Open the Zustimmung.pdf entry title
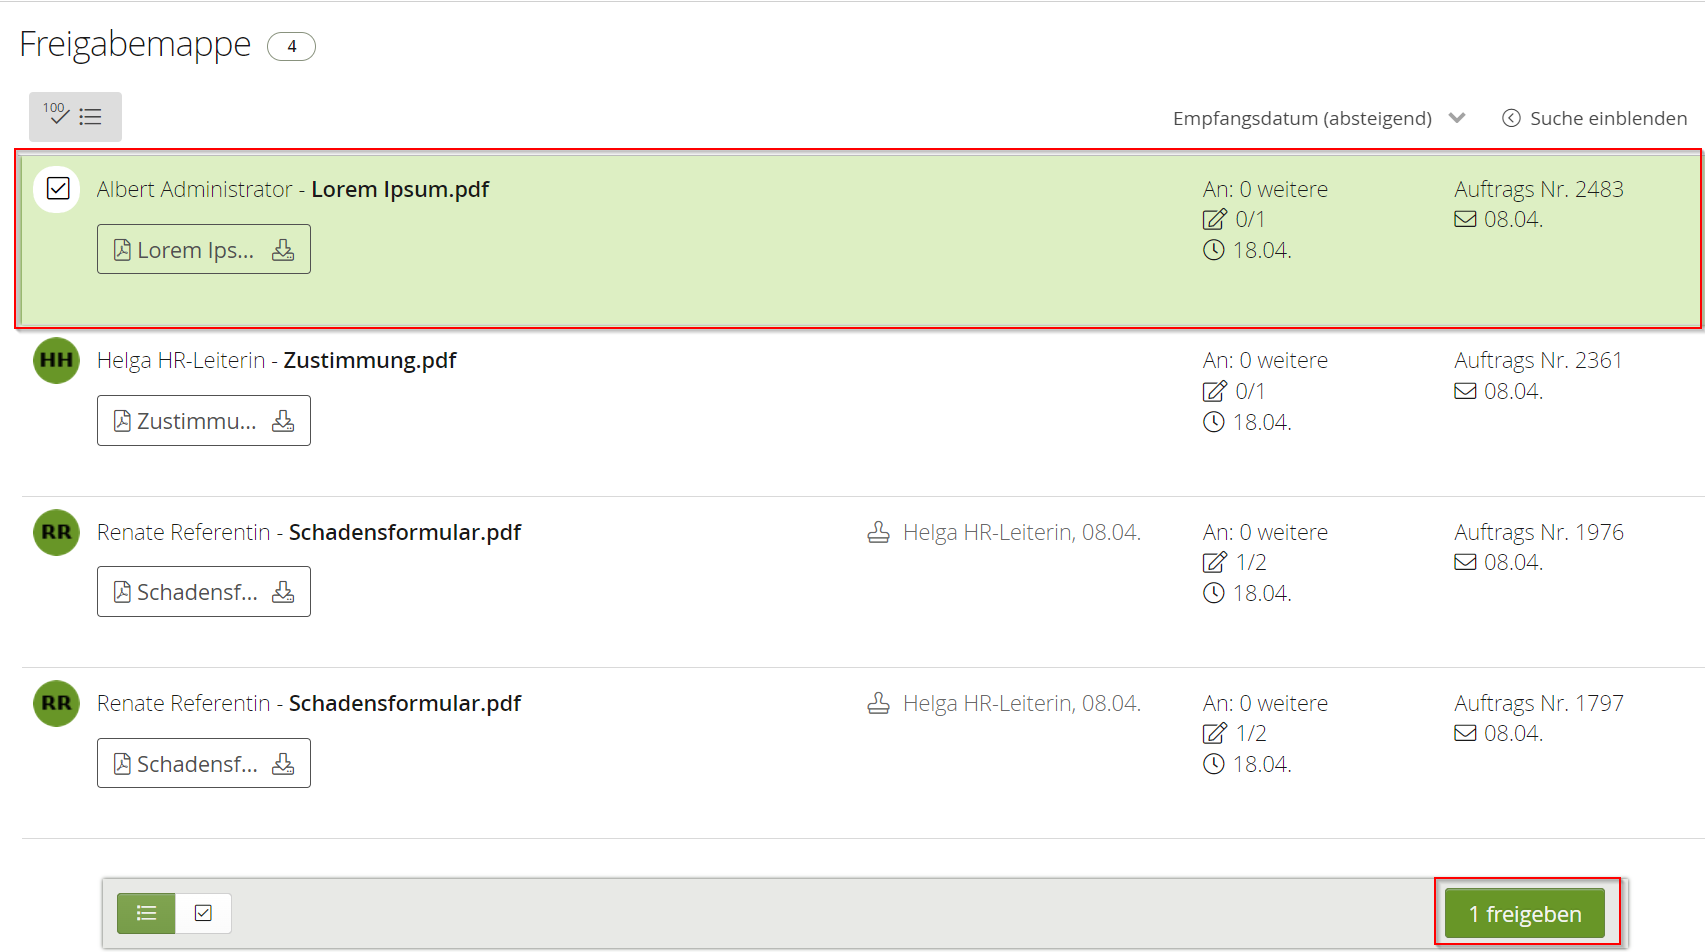The width and height of the screenshot is (1705, 952). pos(370,360)
